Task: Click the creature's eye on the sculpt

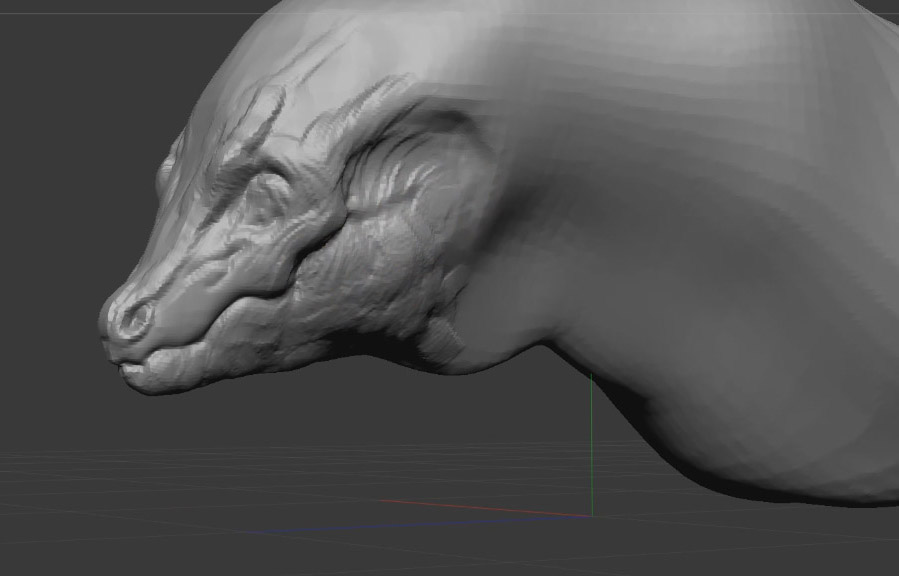Action: pos(265,201)
